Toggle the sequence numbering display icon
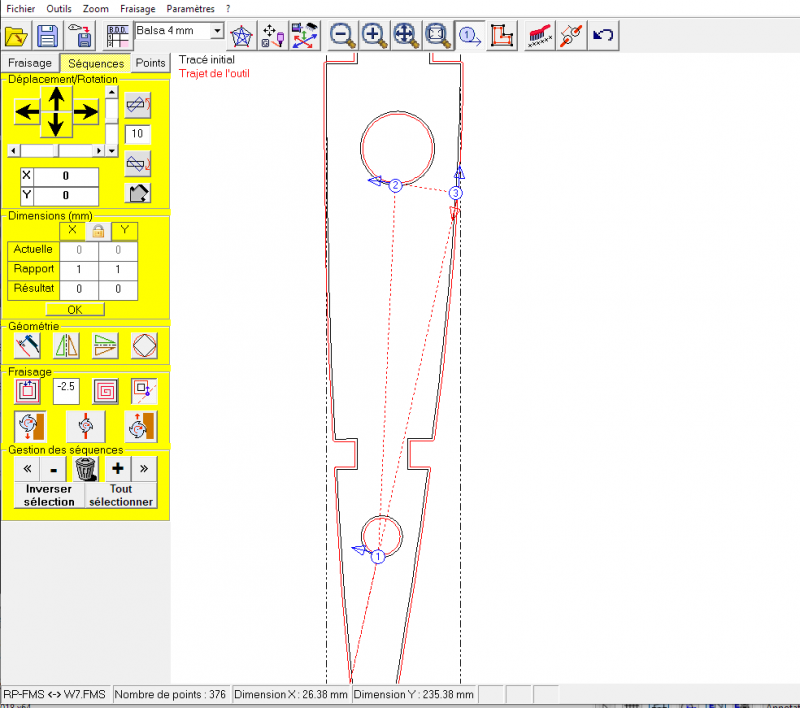800x708 pixels. pos(469,36)
